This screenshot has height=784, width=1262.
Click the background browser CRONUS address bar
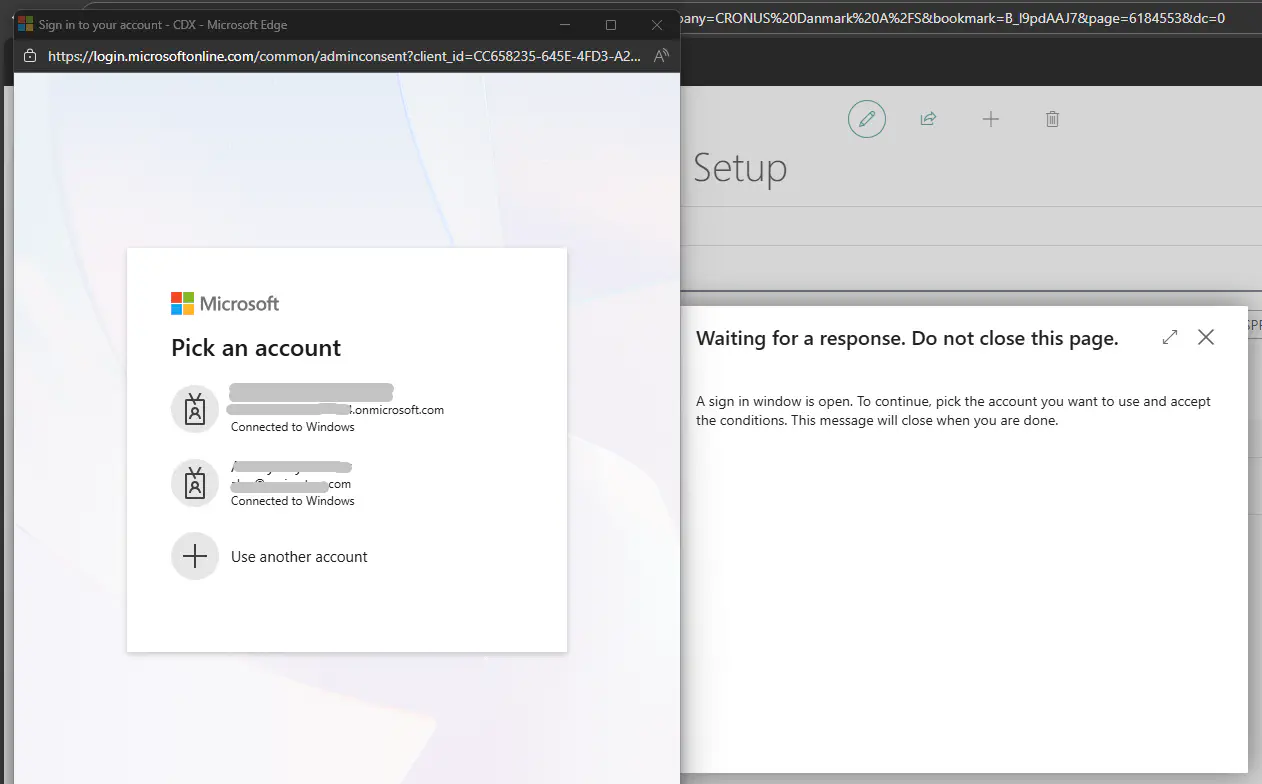tap(950, 18)
